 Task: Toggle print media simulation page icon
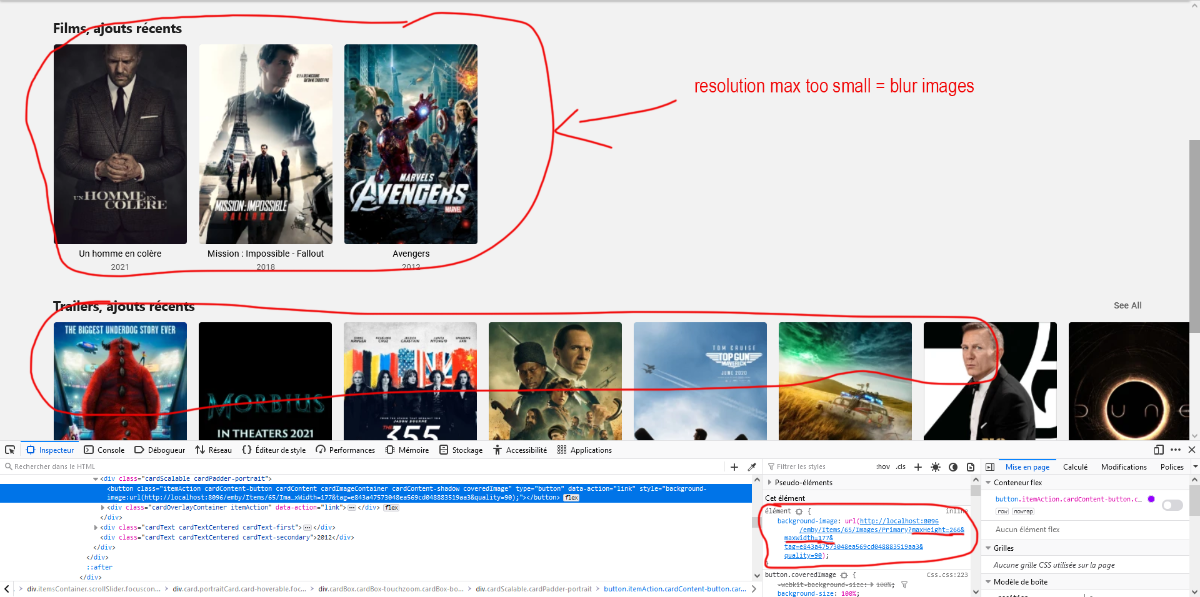tap(968, 467)
